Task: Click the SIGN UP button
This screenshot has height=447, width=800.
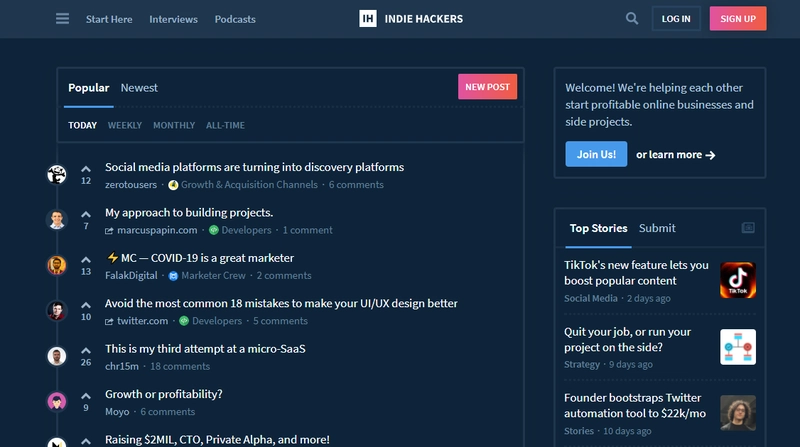Action: click(738, 19)
